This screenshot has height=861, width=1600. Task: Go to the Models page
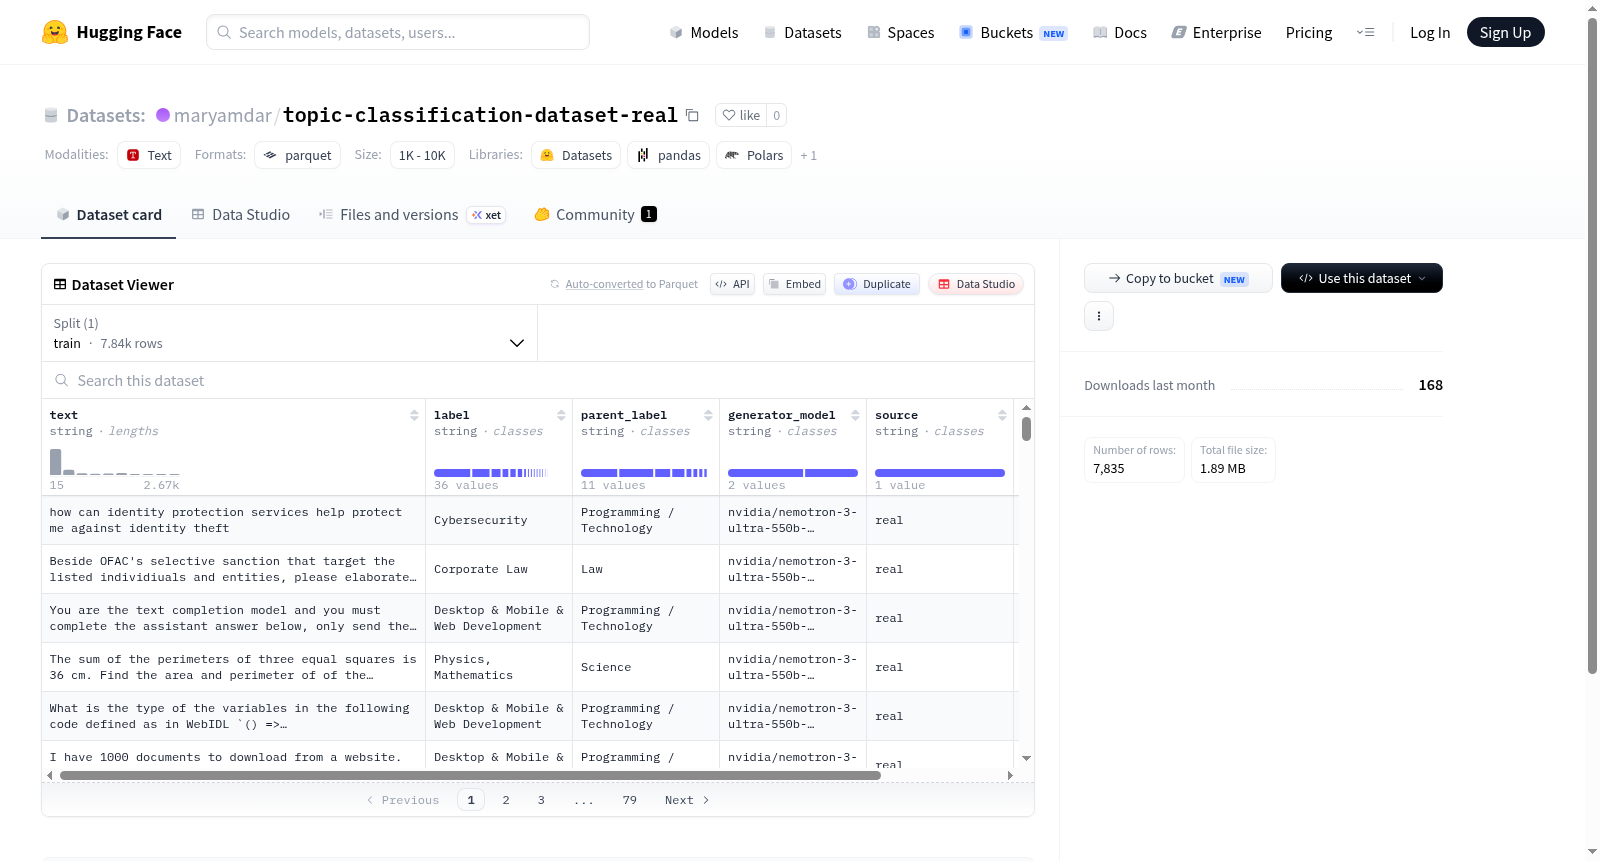704,32
